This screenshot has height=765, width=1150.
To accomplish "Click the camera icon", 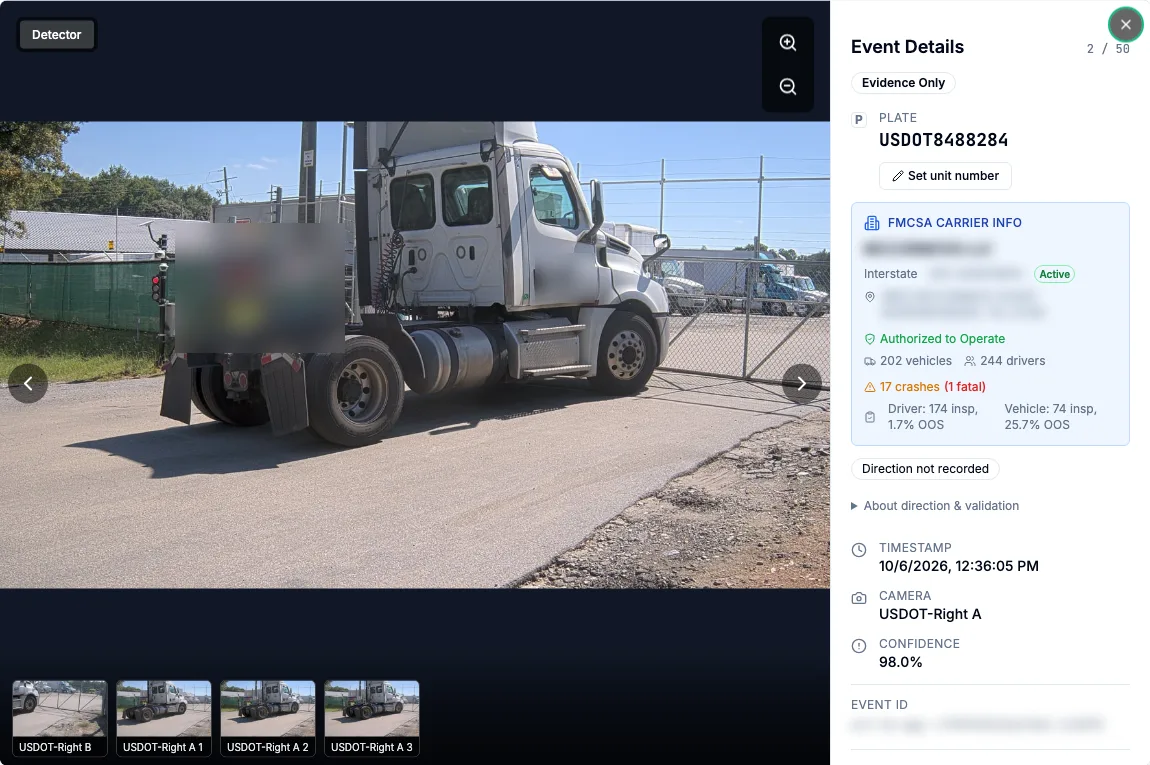I will (859, 599).
